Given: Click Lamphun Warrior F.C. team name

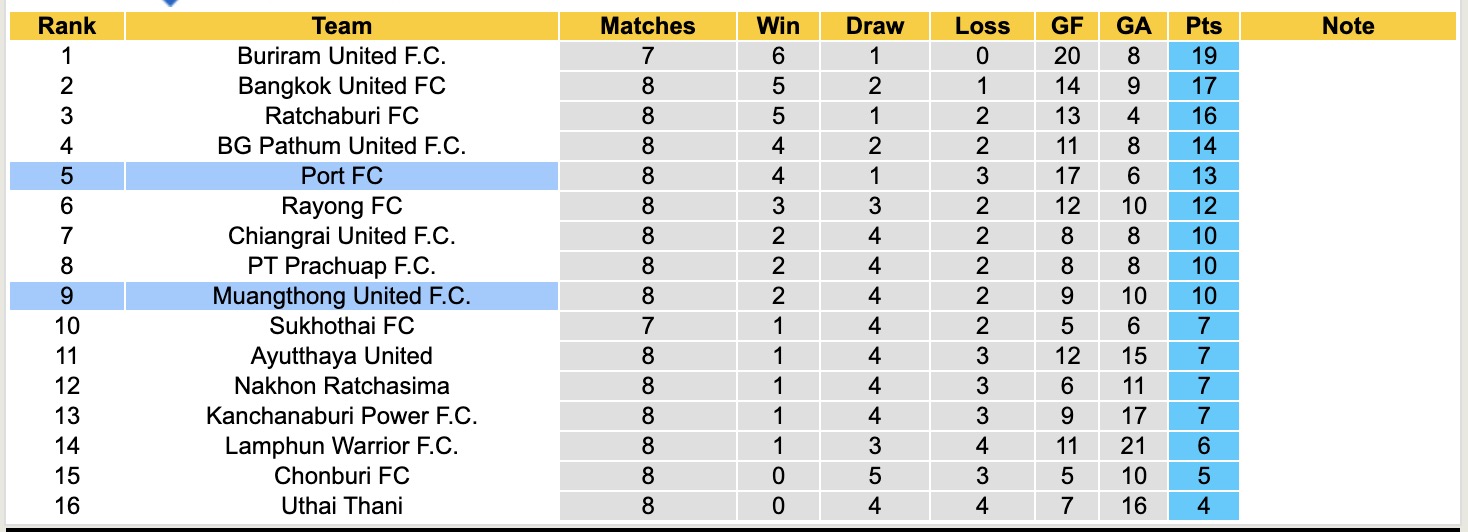Looking at the screenshot, I should pyautogui.click(x=342, y=446).
